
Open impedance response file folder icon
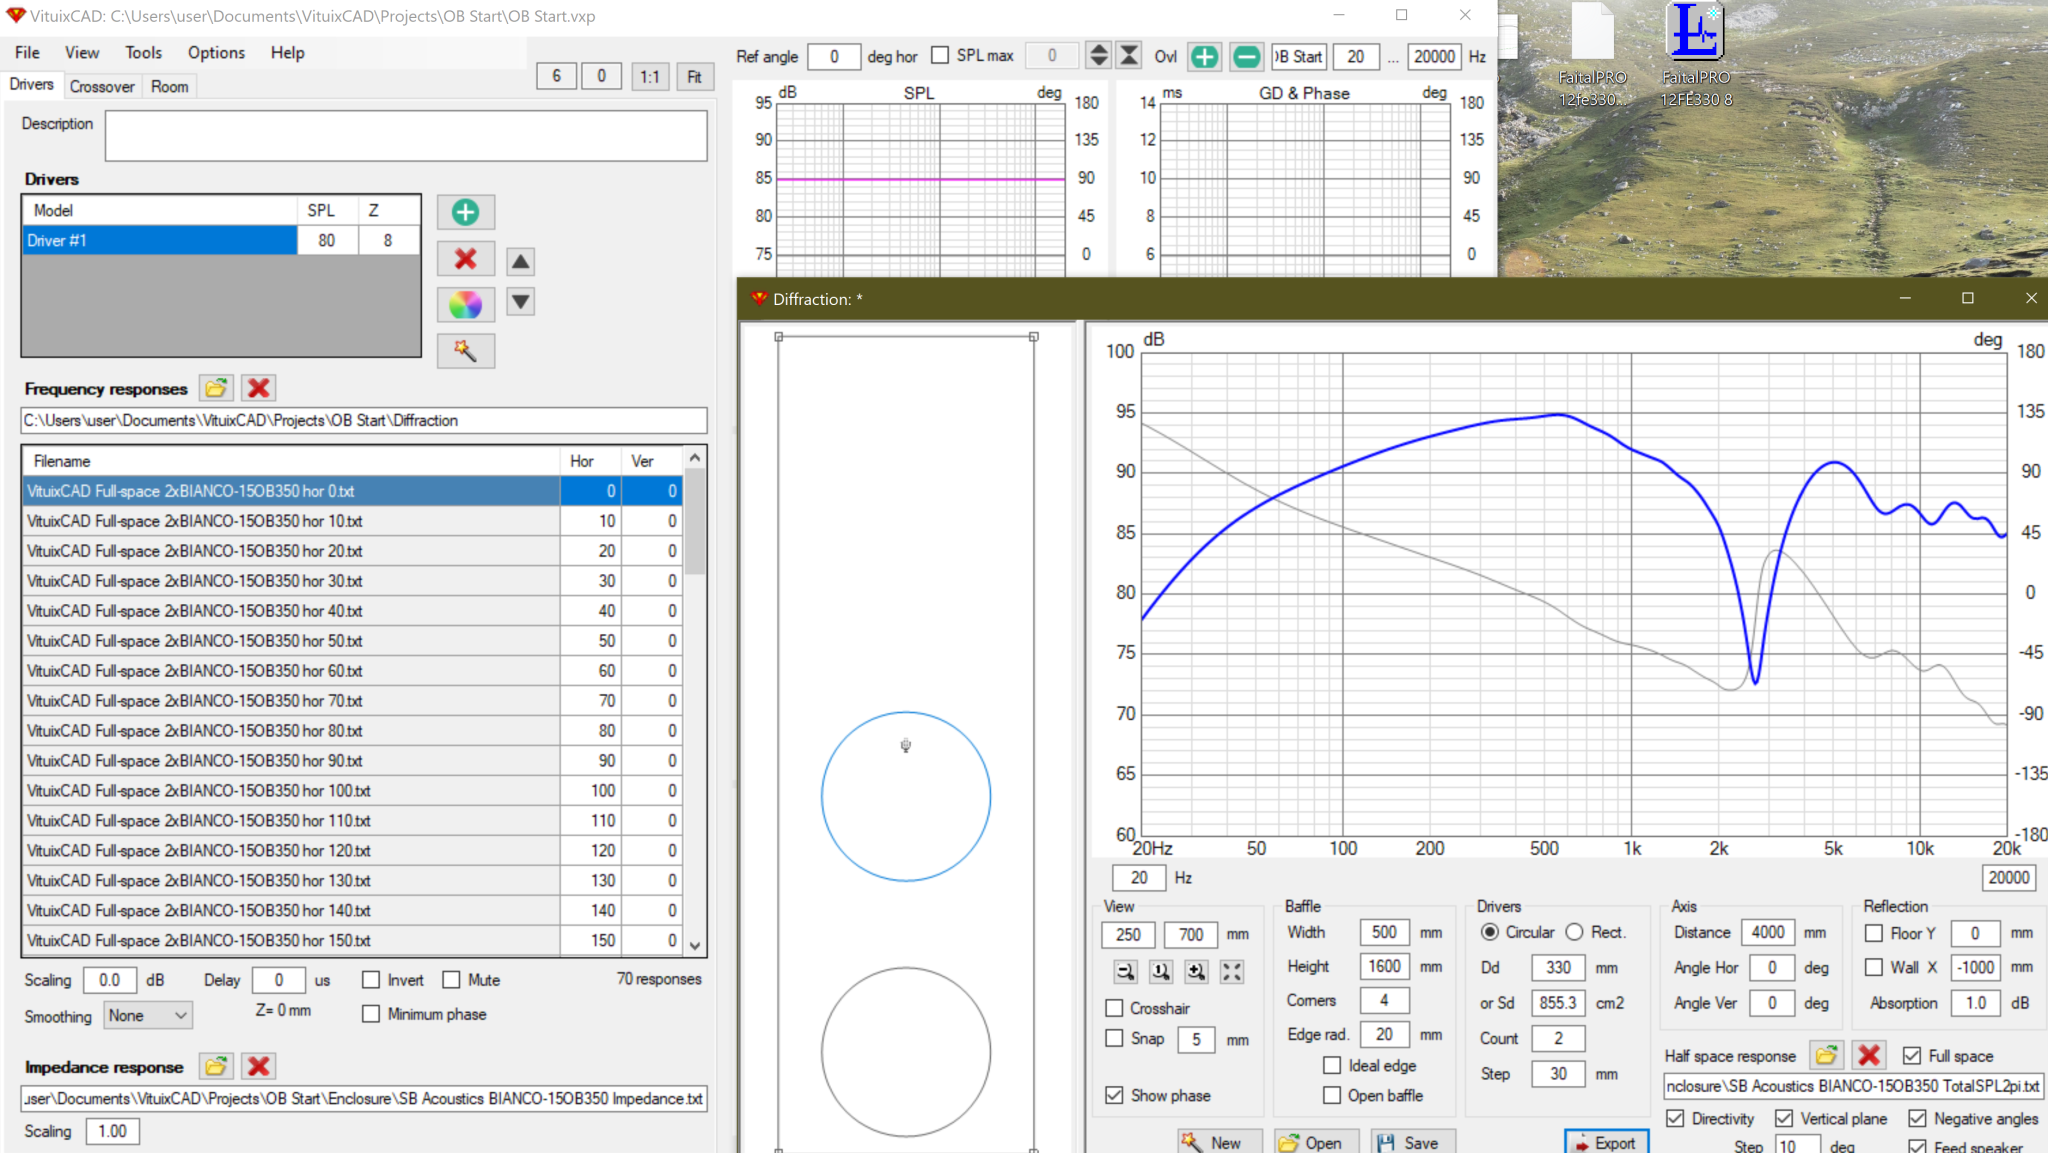(x=216, y=1066)
